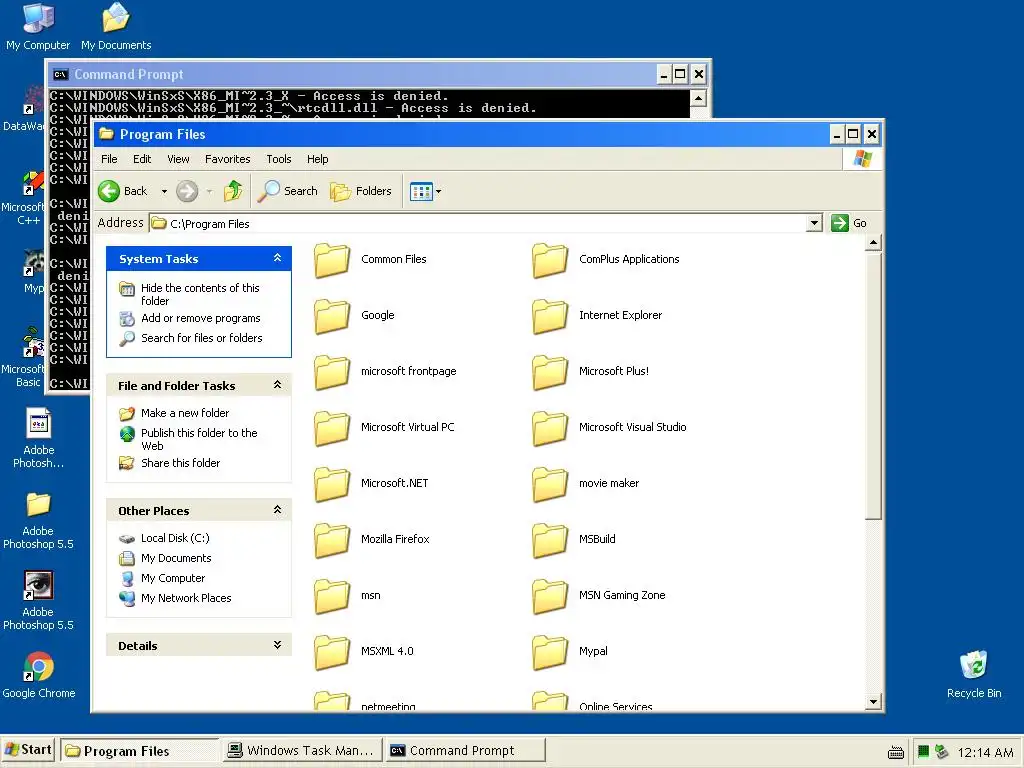Select the Google folder icon
Screen dimensions: 1024x768
[332, 316]
